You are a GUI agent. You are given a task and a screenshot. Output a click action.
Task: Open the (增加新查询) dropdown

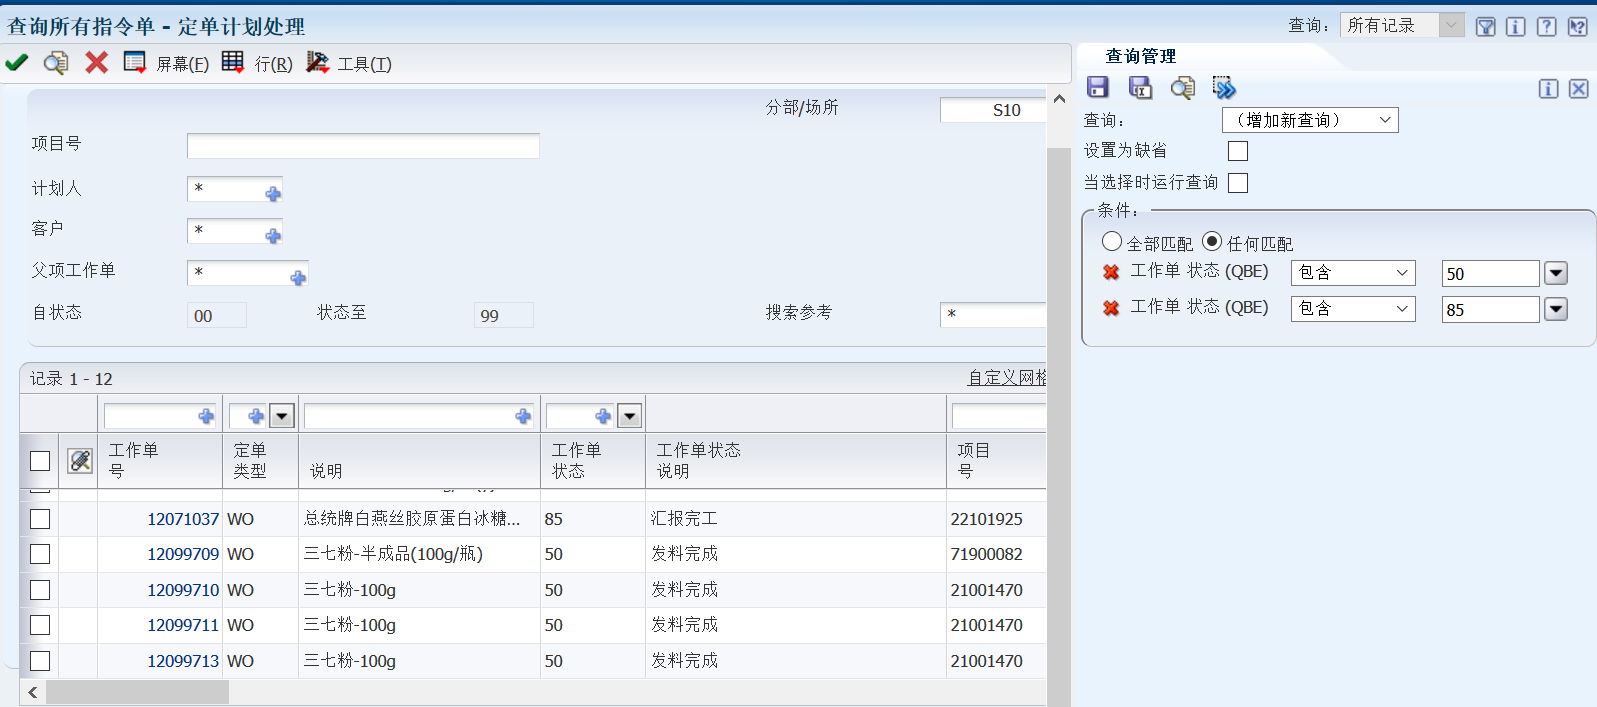point(1310,120)
